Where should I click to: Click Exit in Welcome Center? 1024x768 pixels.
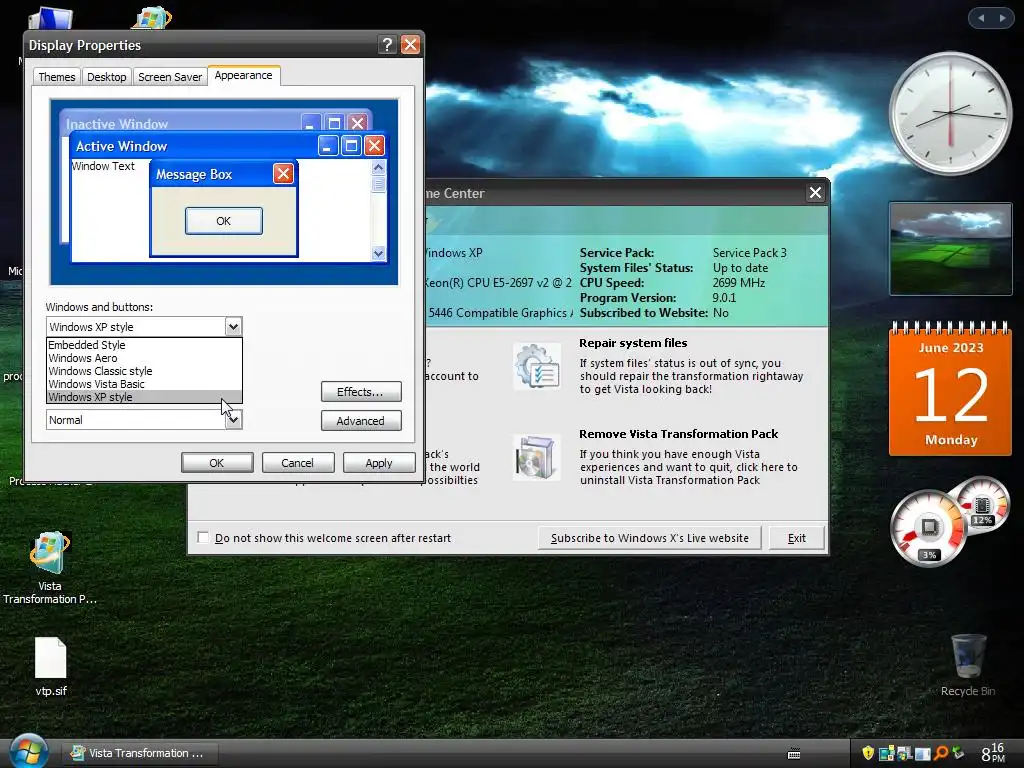[797, 538]
